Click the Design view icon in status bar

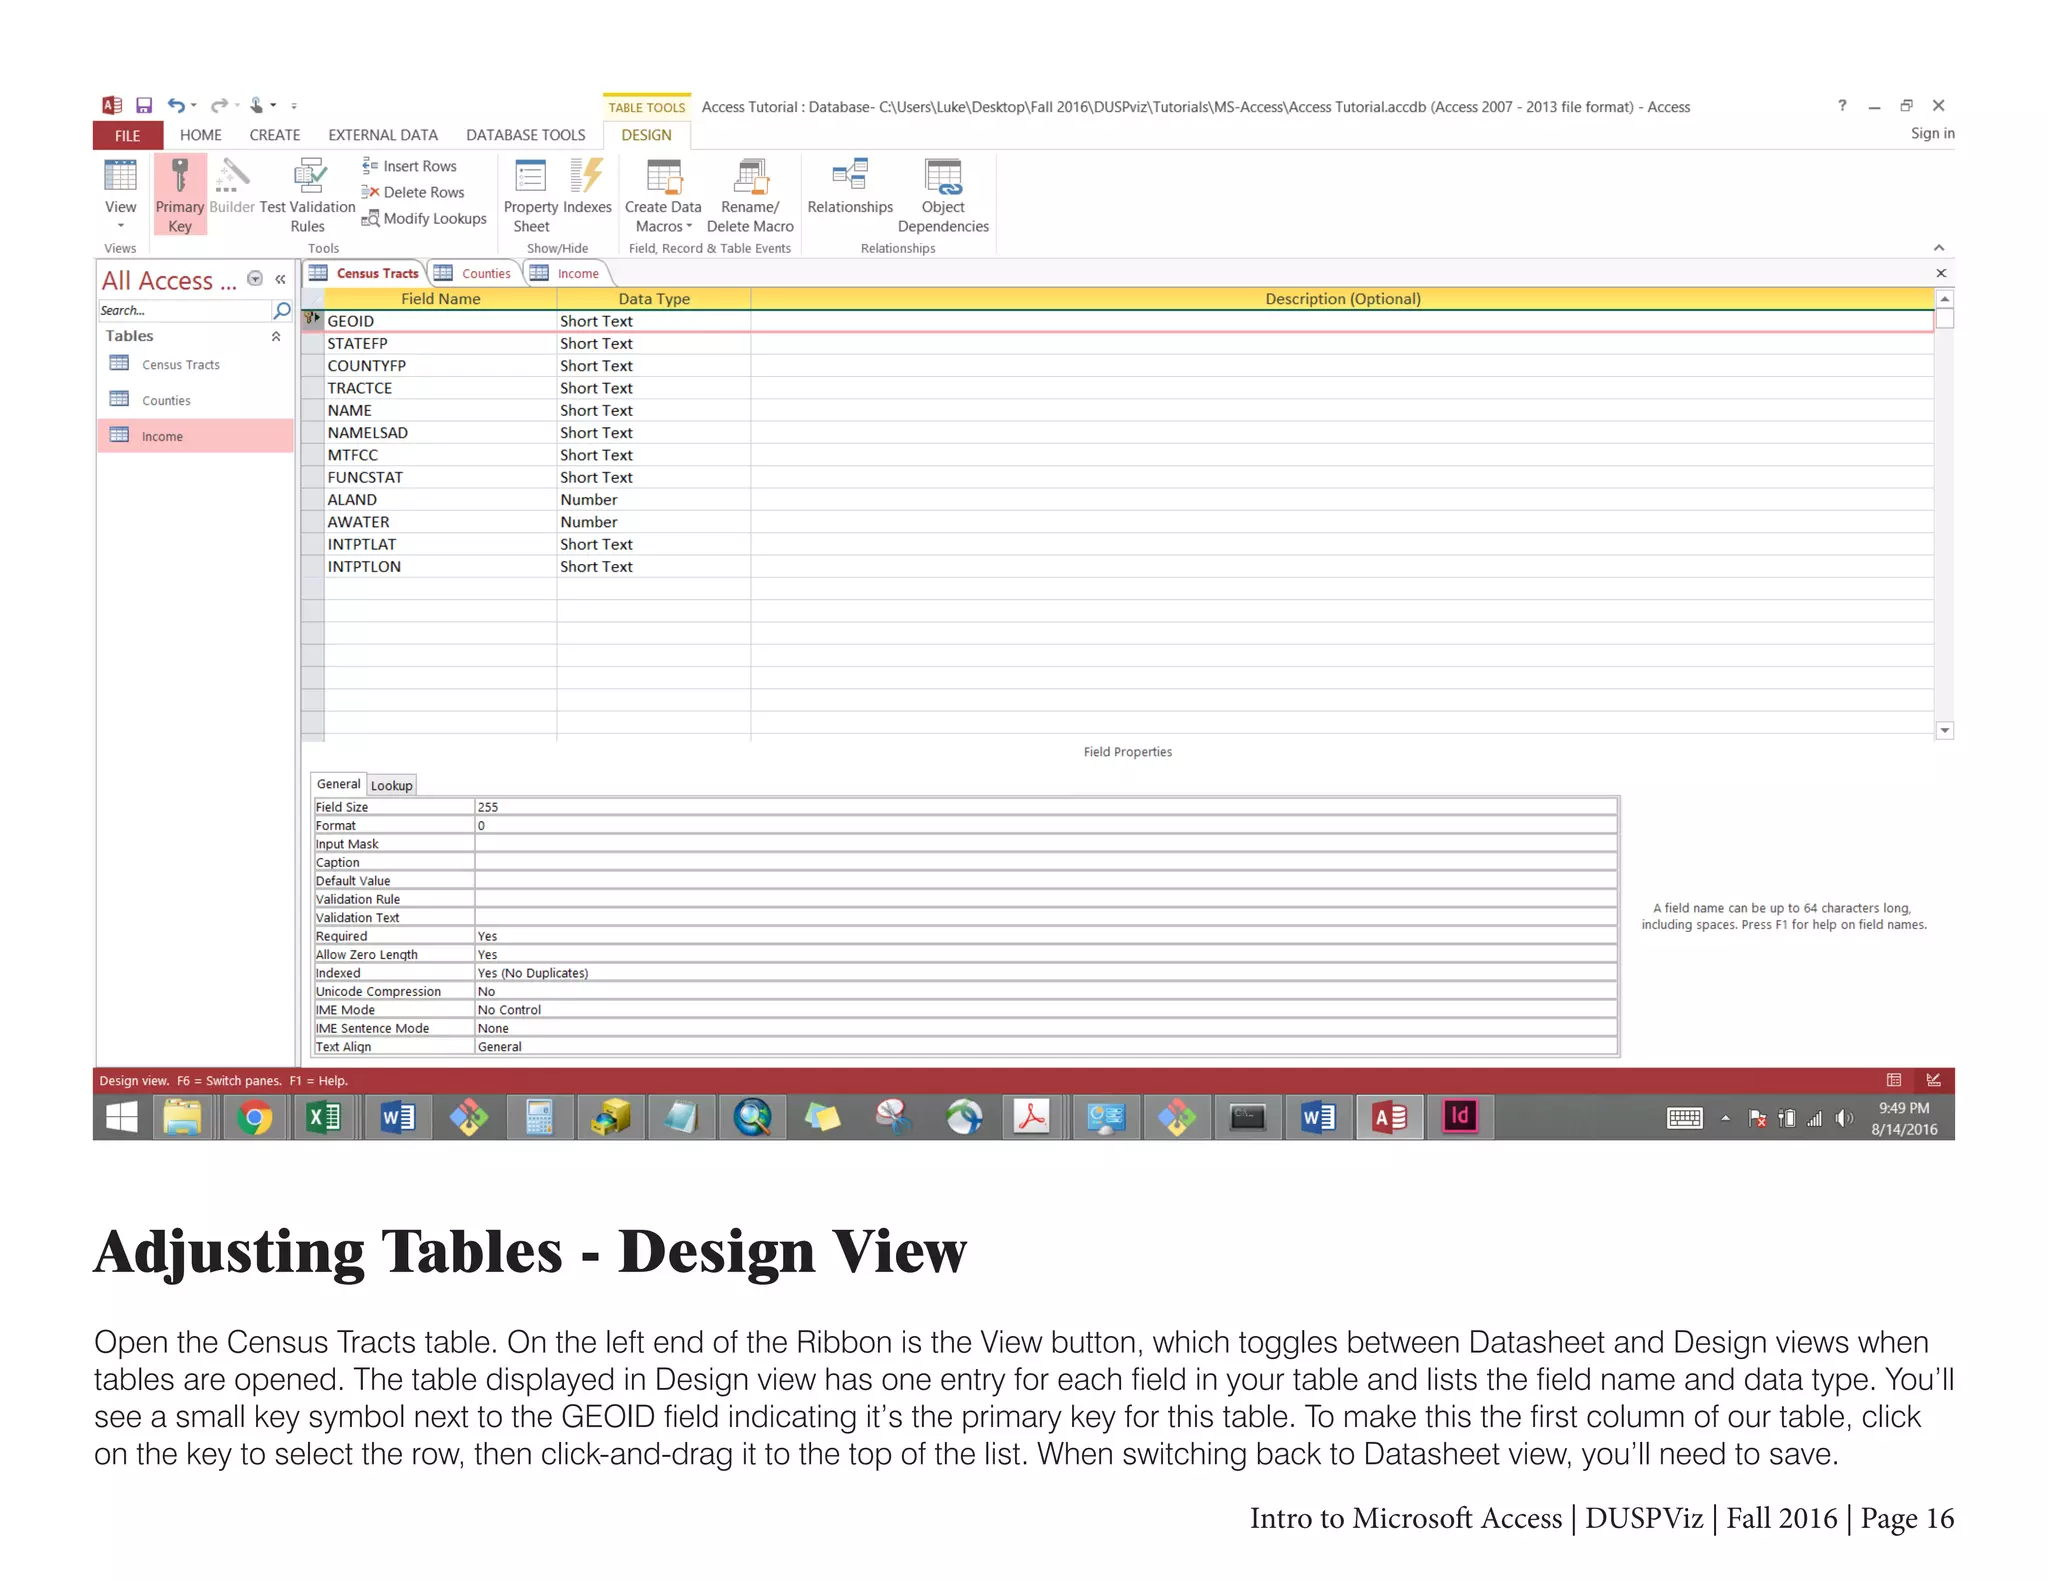click(1933, 1080)
